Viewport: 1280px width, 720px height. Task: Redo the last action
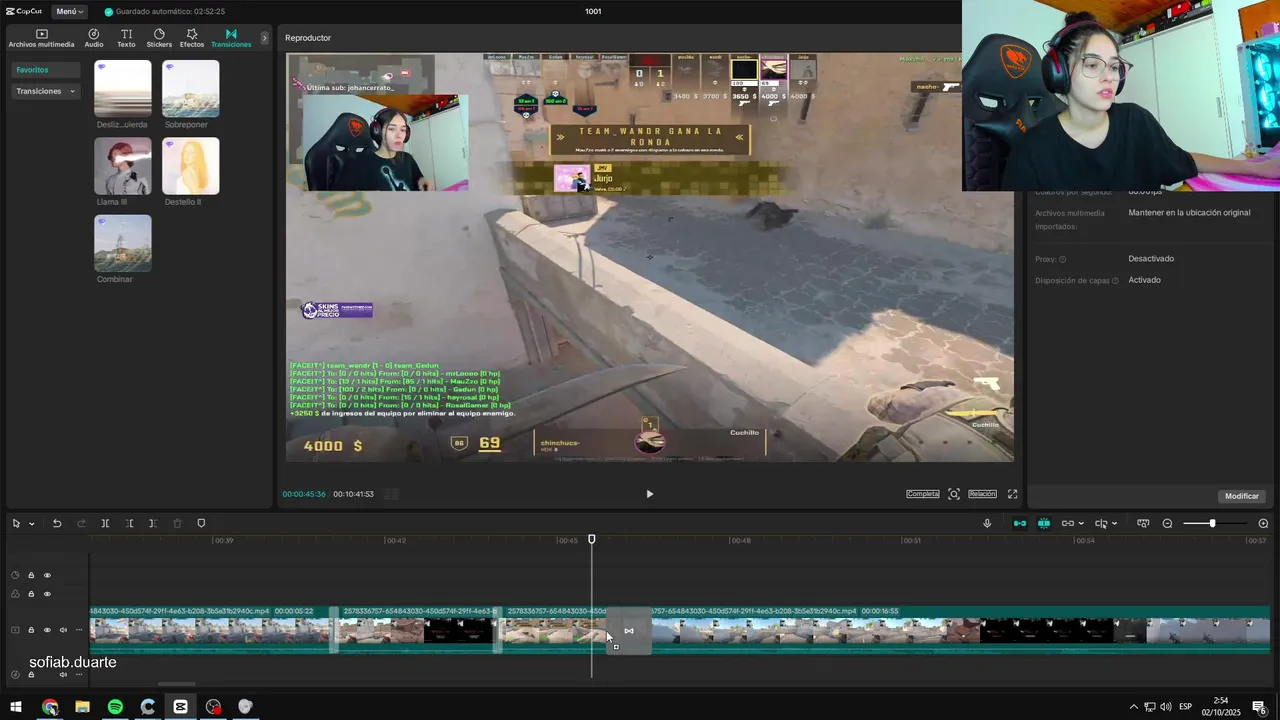click(81, 524)
